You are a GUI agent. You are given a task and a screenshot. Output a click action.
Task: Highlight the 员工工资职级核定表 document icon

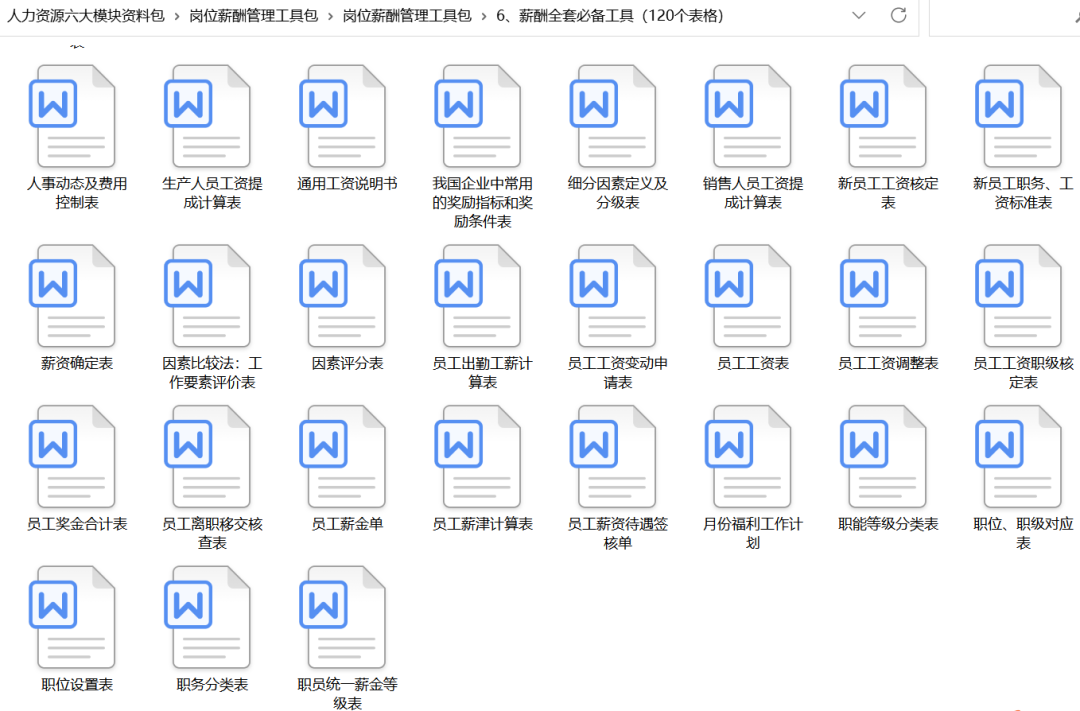pos(1018,296)
